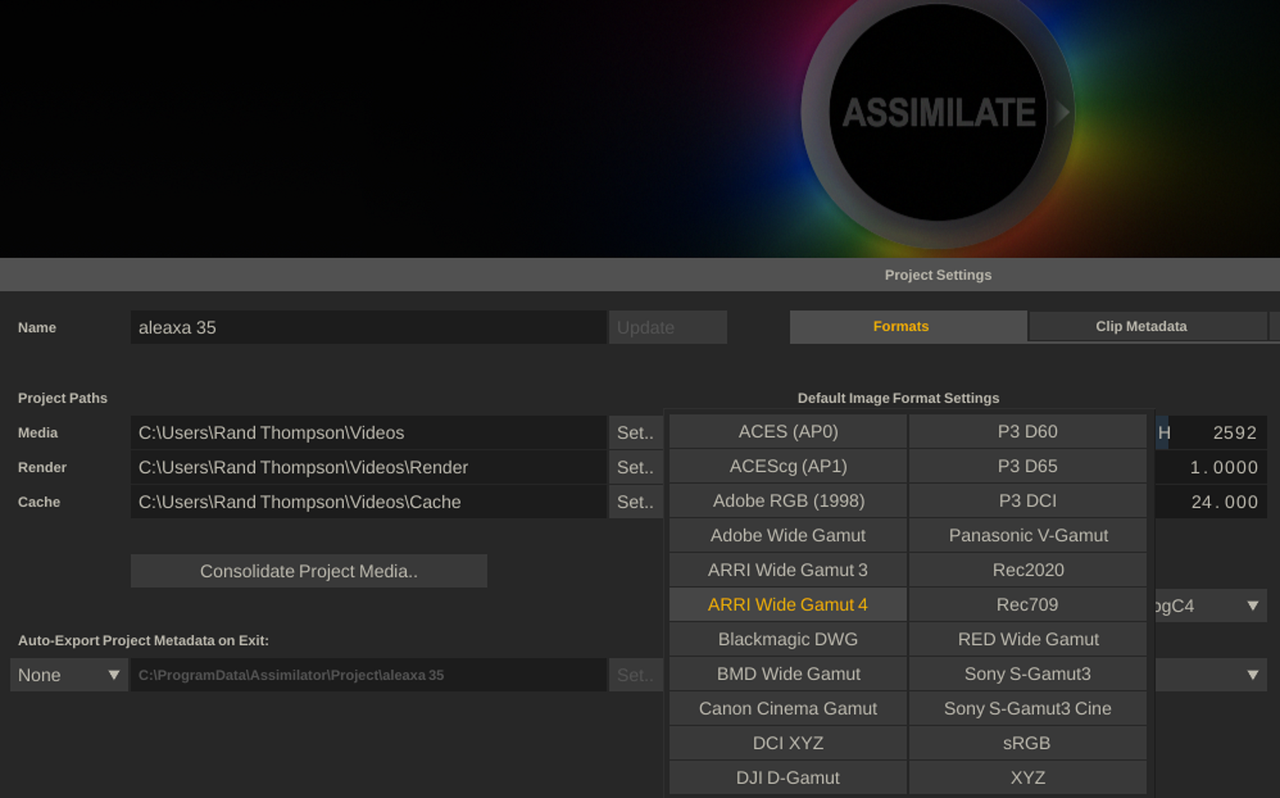The width and height of the screenshot is (1280, 798).
Task: Set the Media path folder
Action: pyautogui.click(x=636, y=433)
